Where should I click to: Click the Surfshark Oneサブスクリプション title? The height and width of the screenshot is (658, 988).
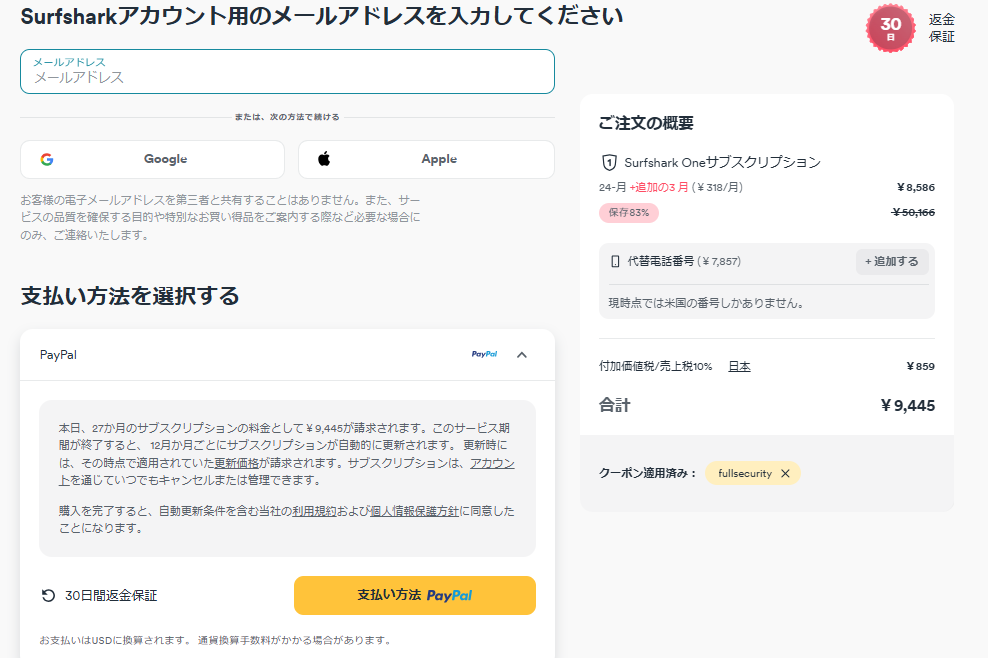pos(722,163)
